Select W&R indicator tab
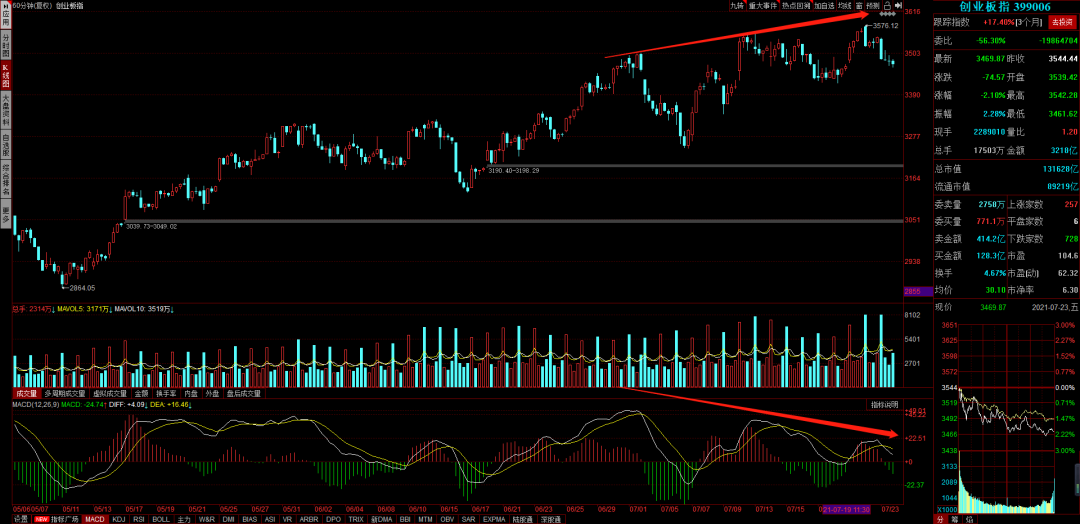This screenshot has height=524, width=1080. (x=207, y=519)
